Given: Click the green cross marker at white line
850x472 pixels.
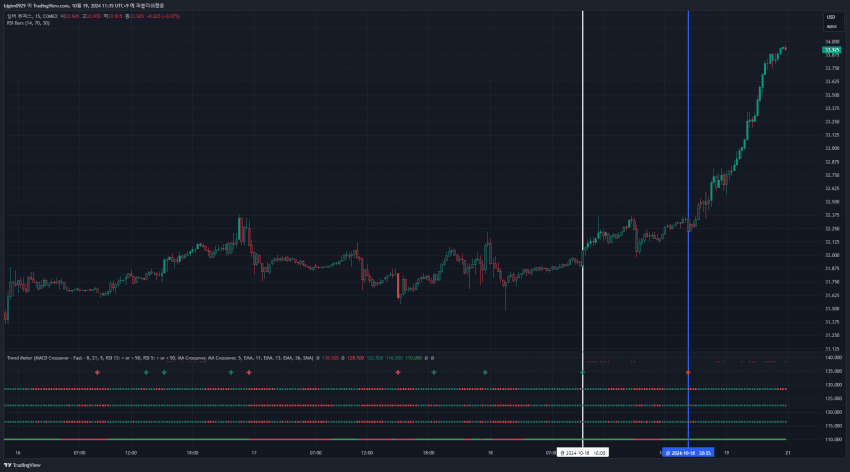Looking at the screenshot, I should click(x=583, y=372).
